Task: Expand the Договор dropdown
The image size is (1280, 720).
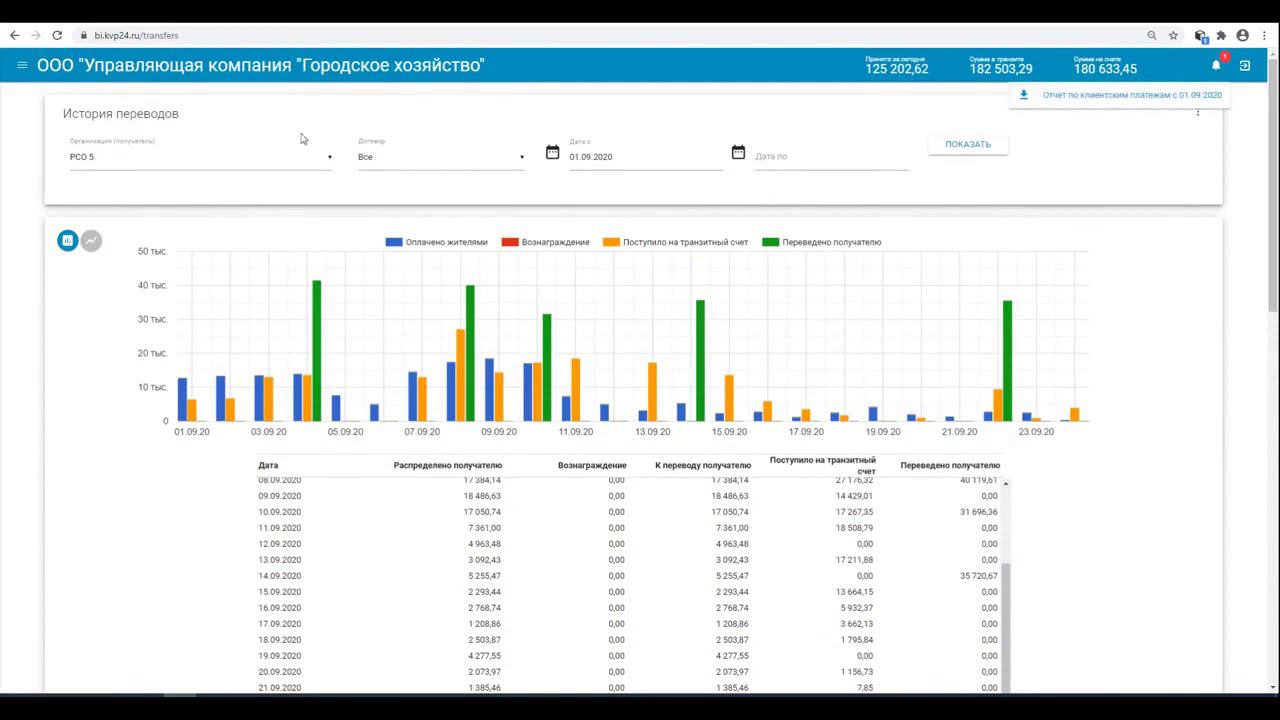Action: click(441, 157)
